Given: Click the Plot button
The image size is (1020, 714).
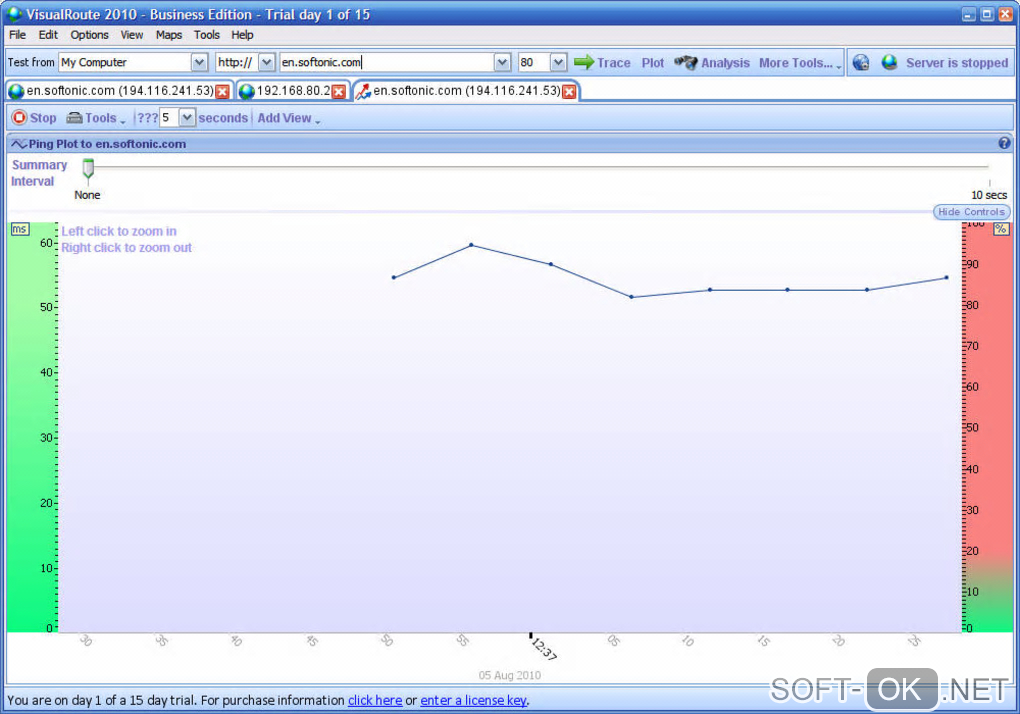Looking at the screenshot, I should 652,63.
